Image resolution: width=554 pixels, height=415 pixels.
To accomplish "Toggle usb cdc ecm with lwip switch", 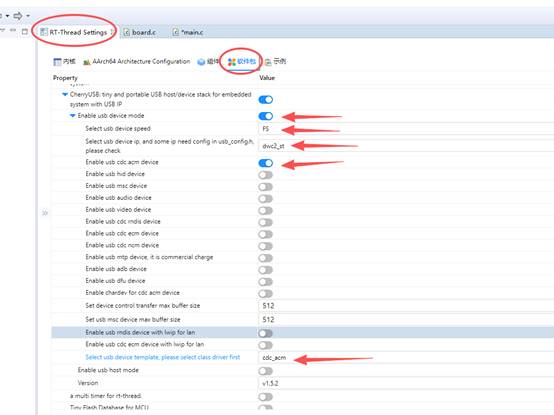I will click(266, 345).
